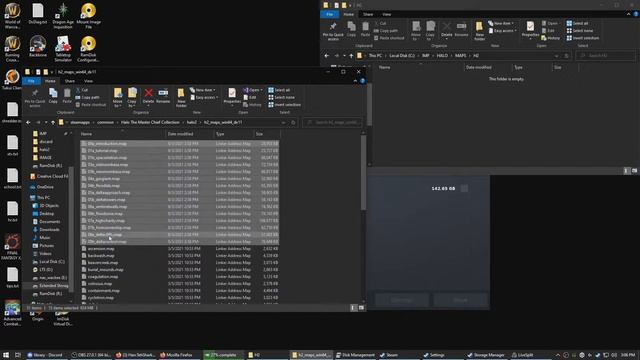Click the search box in h2_maps window
Viewport: 640px width, 360px height.
[333, 122]
